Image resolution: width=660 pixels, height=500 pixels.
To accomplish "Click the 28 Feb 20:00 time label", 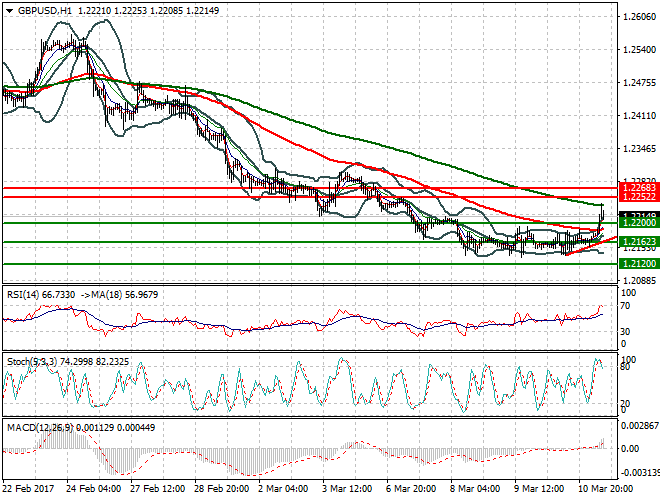I will click(x=221, y=489).
